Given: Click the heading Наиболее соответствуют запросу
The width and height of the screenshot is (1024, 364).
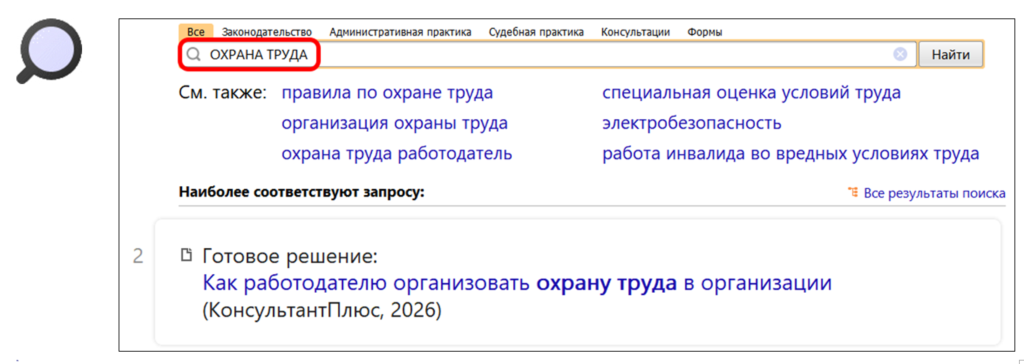Looking at the screenshot, I should pyautogui.click(x=301, y=193).
